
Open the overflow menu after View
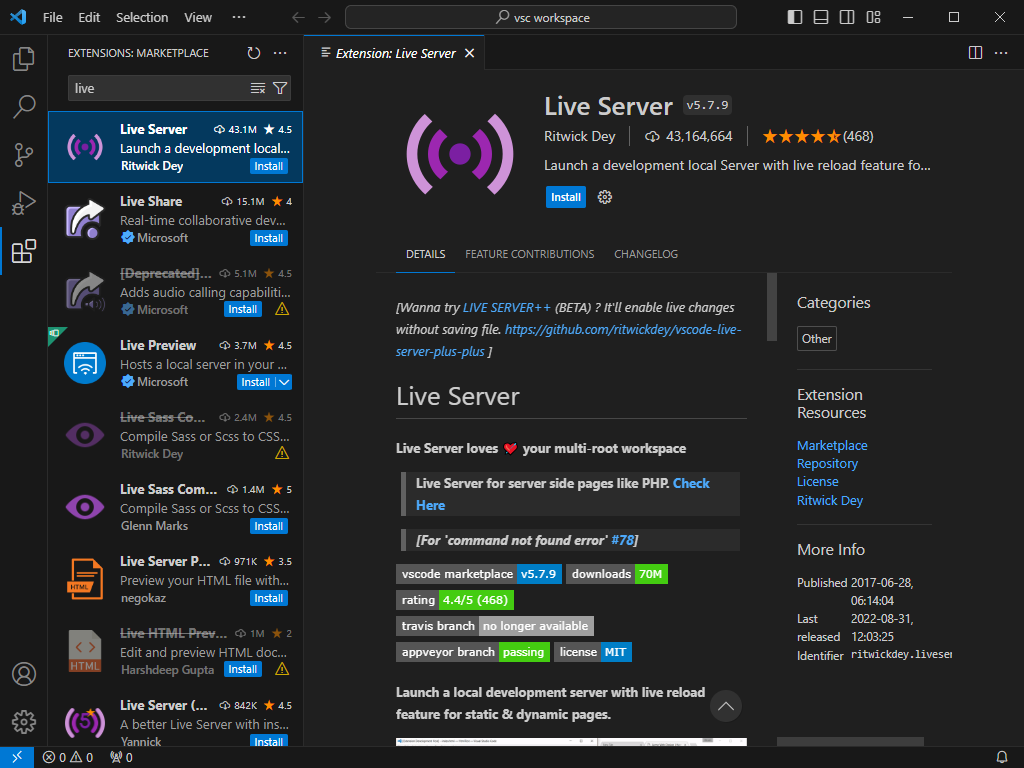click(x=239, y=18)
